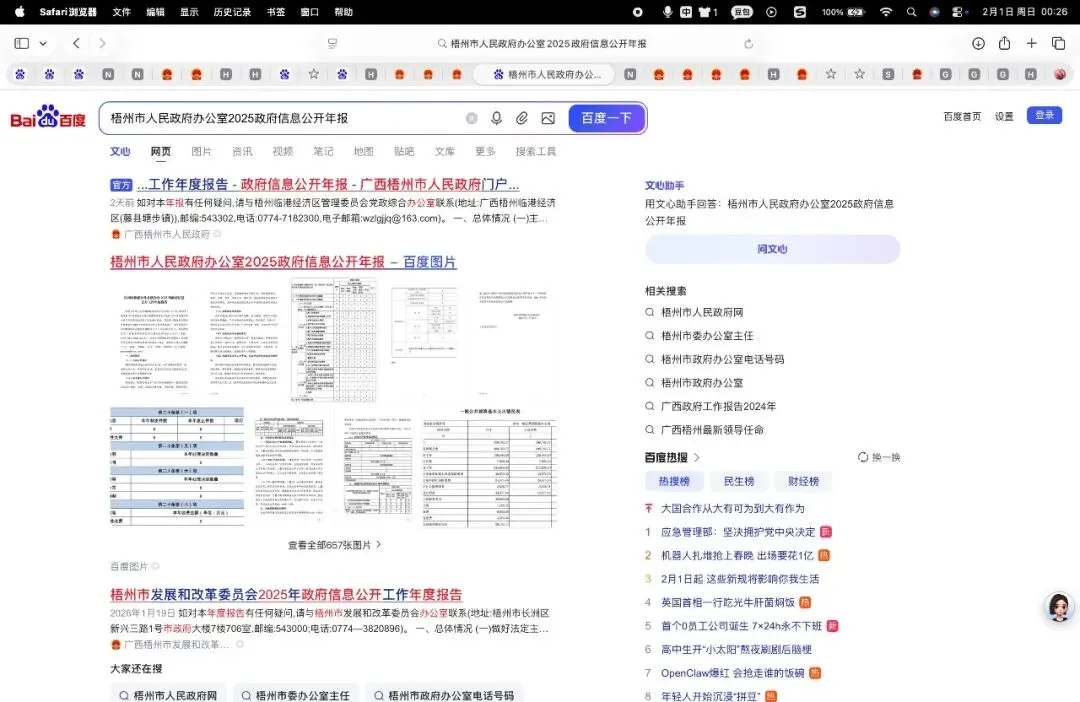This screenshot has width=1080, height=702.
Task: Open the Apple menu
Action: coord(19,12)
